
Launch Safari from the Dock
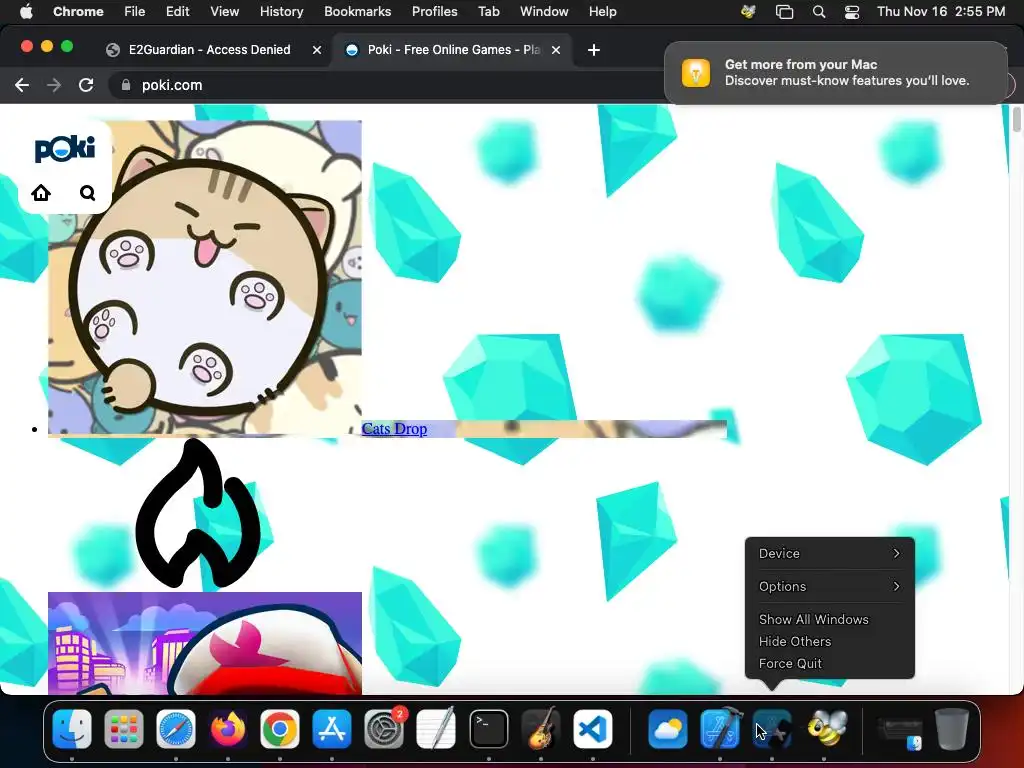[x=176, y=729]
